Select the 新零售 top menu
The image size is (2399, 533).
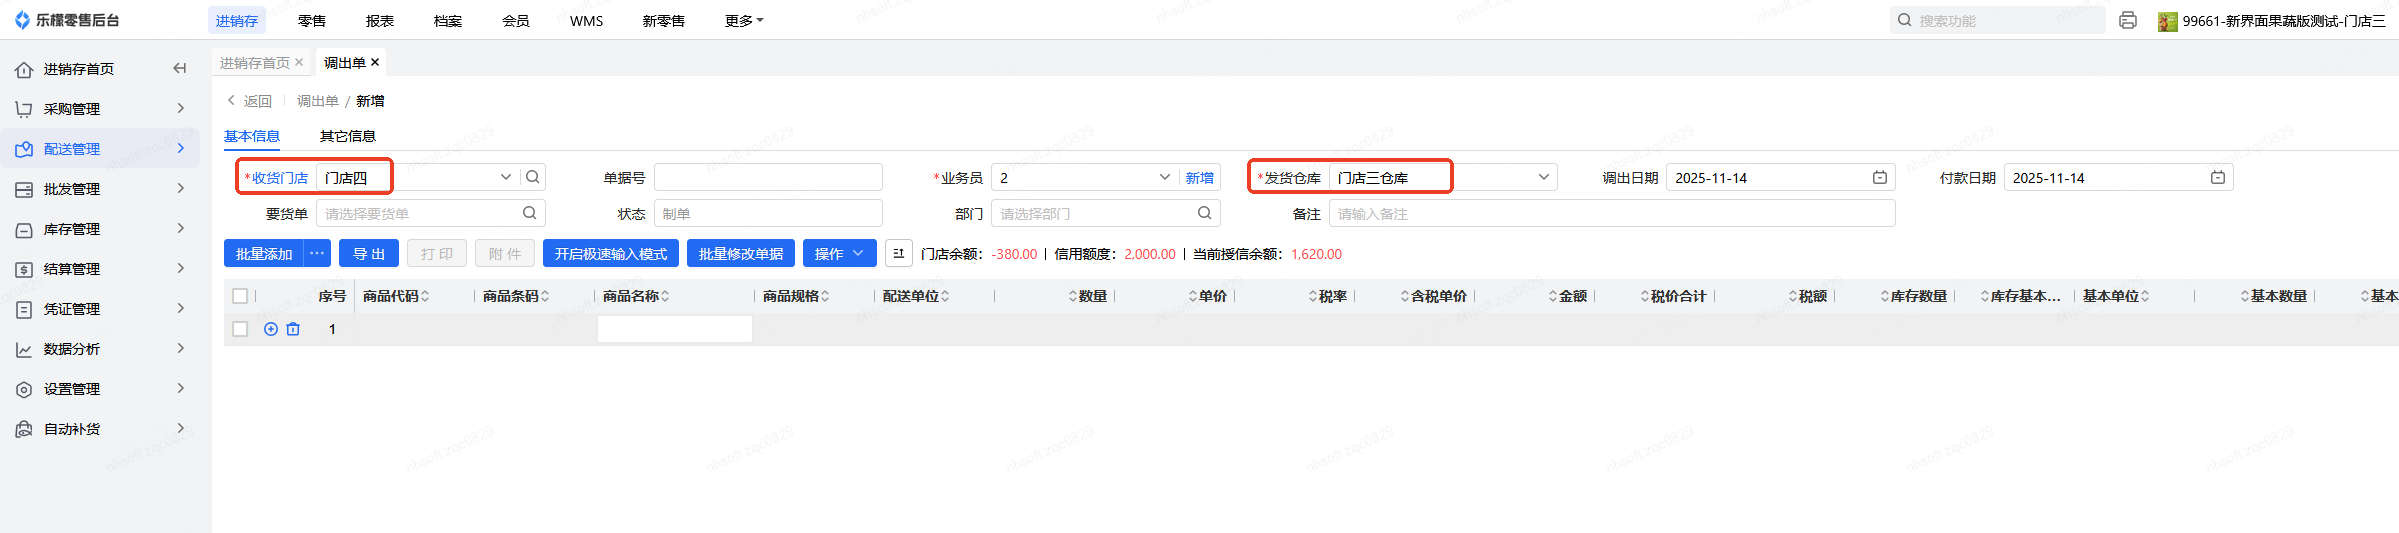(x=664, y=20)
